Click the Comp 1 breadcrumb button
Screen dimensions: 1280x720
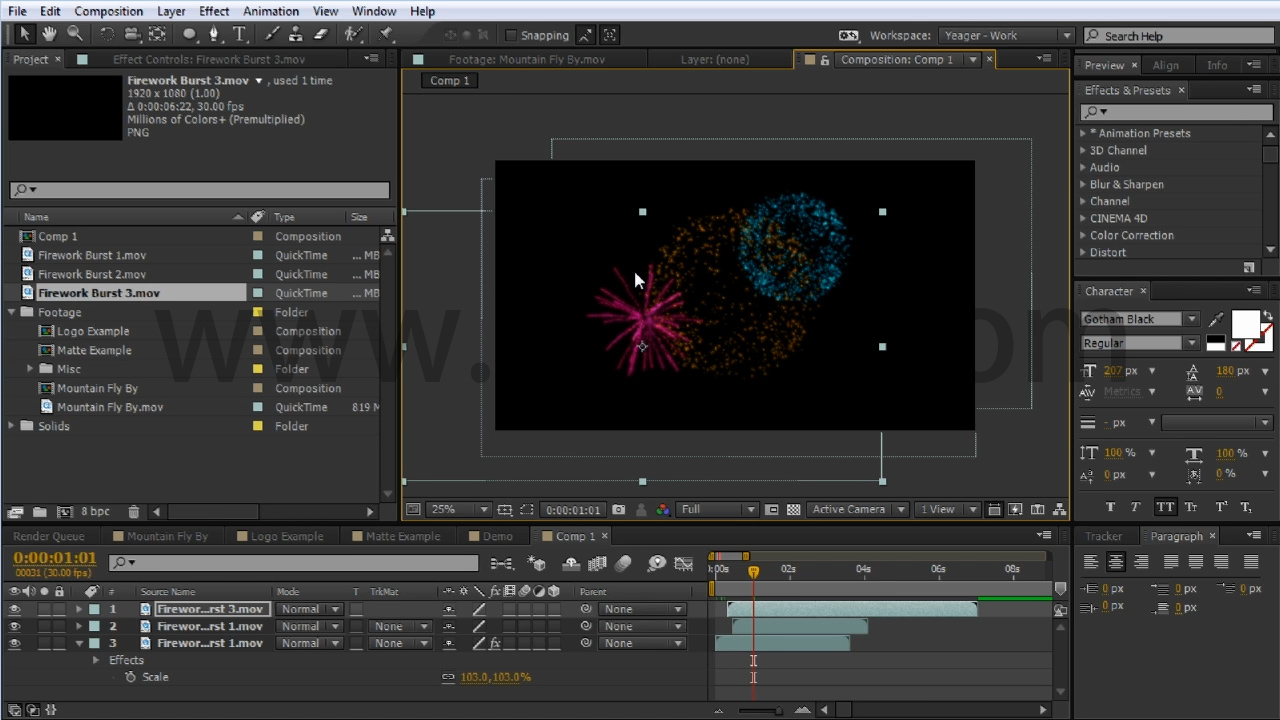click(449, 81)
